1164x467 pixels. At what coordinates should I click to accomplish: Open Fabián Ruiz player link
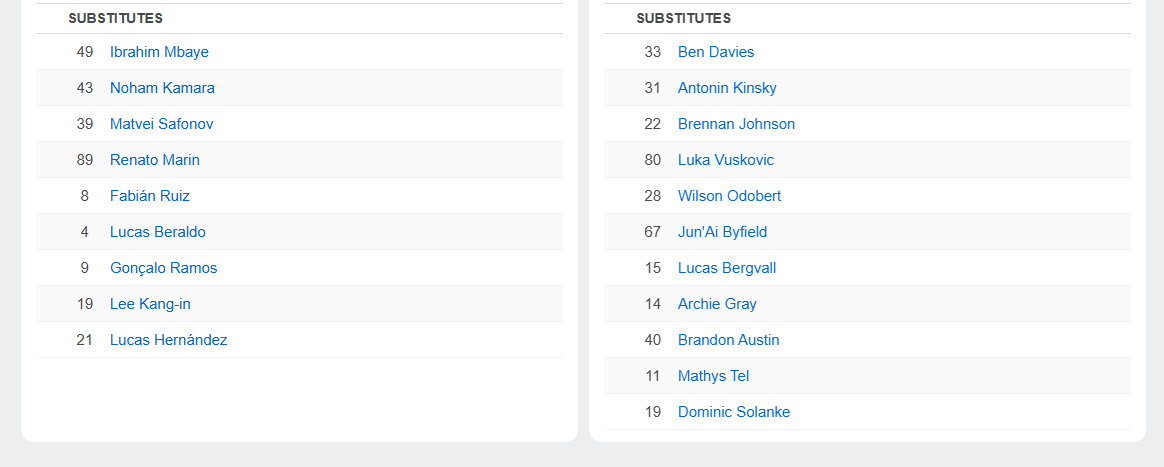pyautogui.click(x=150, y=196)
